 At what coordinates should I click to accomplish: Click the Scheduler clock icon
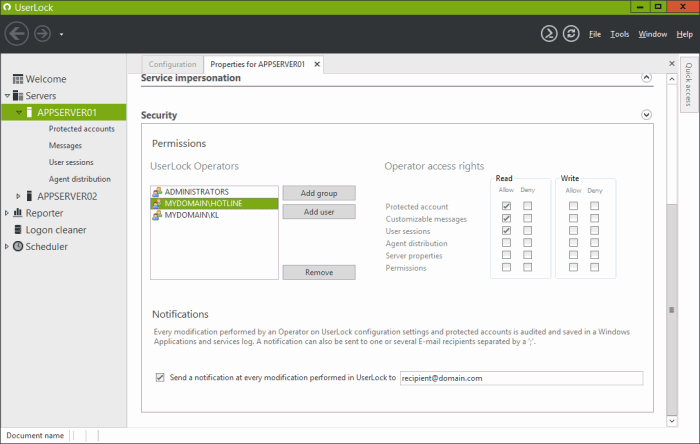pos(18,246)
